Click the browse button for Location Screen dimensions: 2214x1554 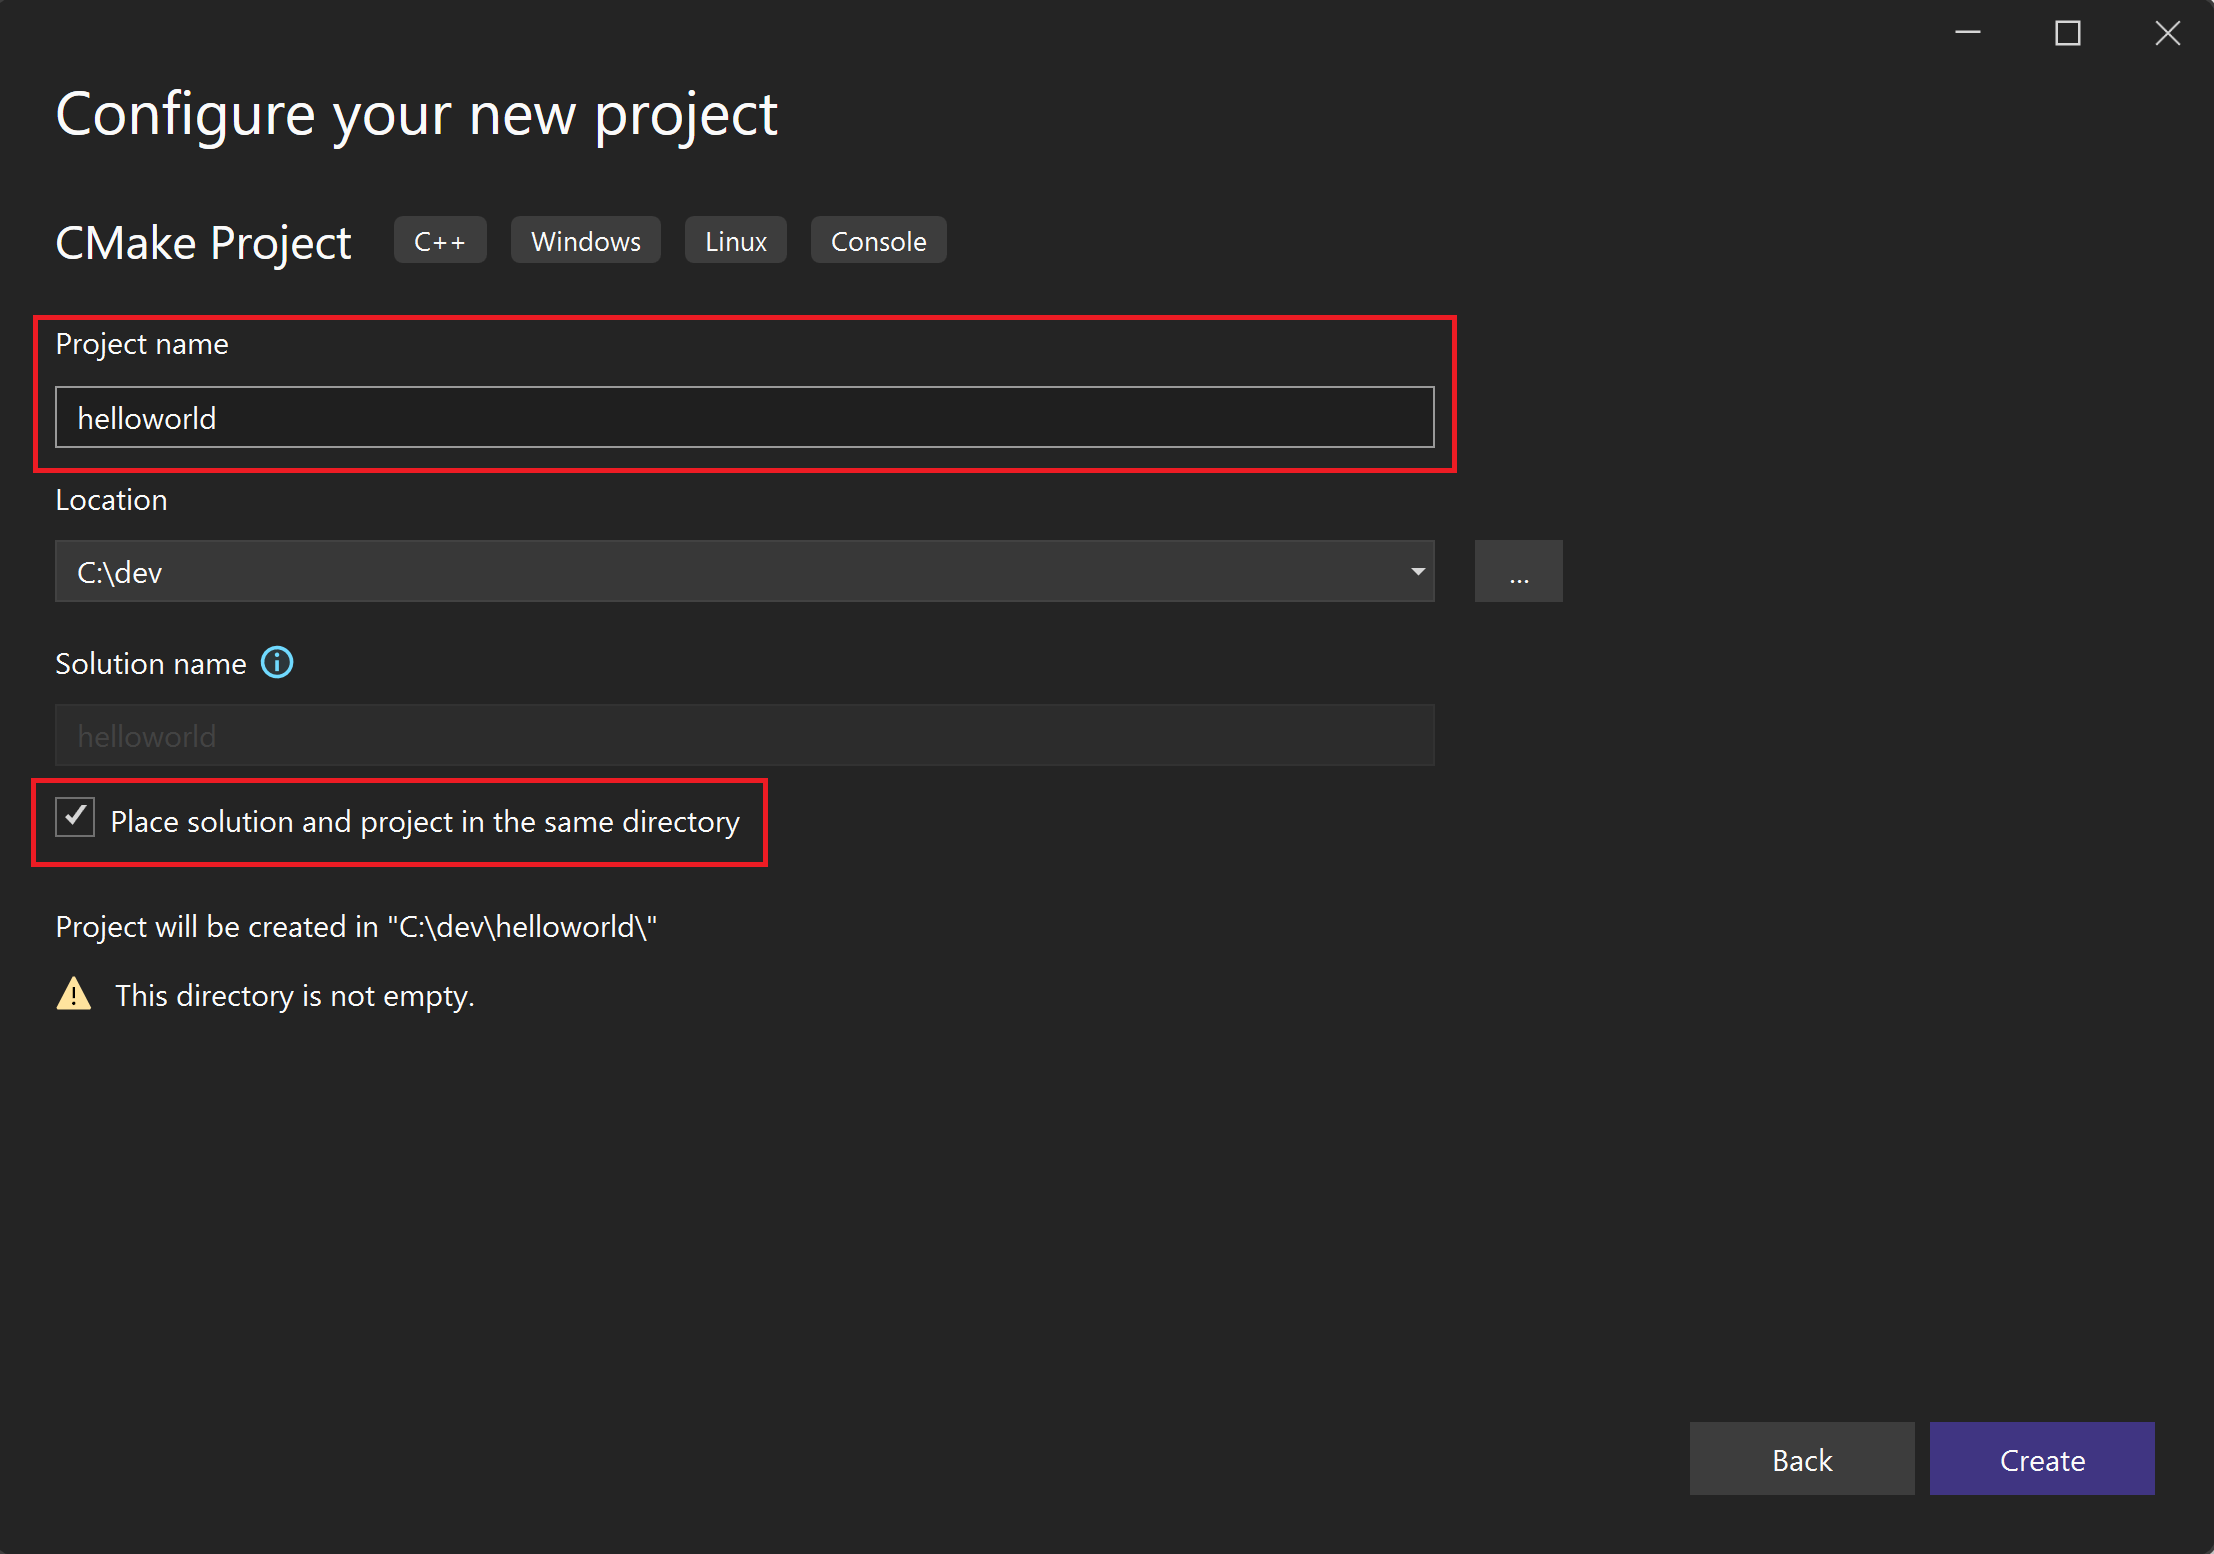pyautogui.click(x=1517, y=572)
